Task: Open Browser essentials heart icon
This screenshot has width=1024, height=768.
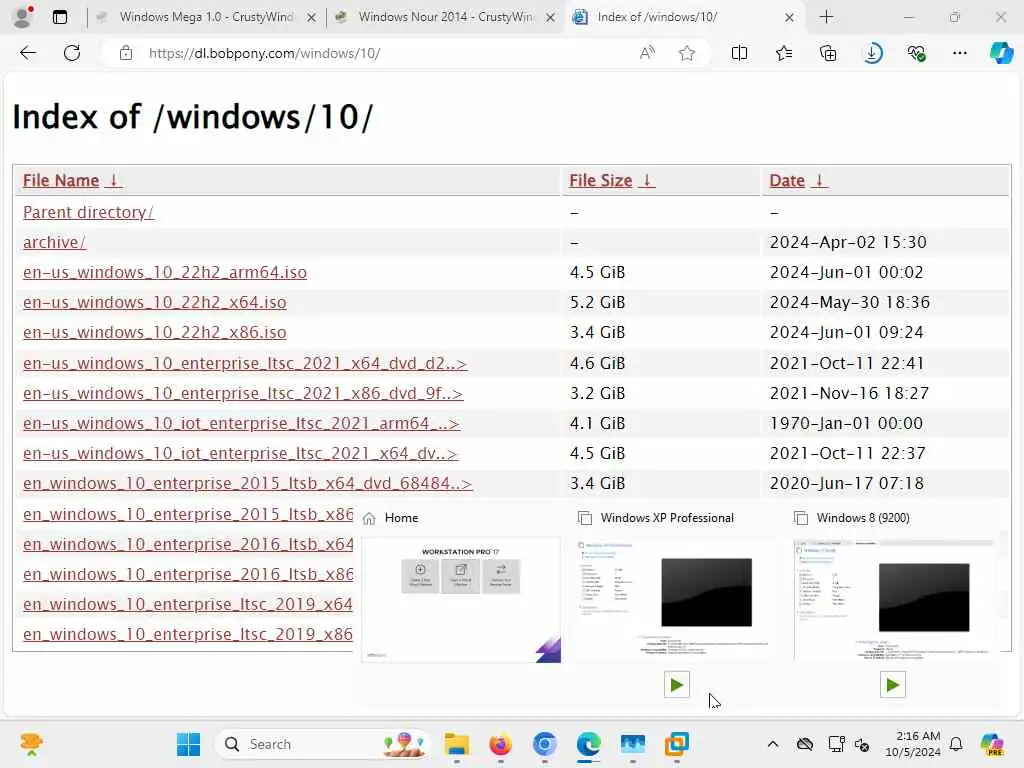Action: point(917,53)
